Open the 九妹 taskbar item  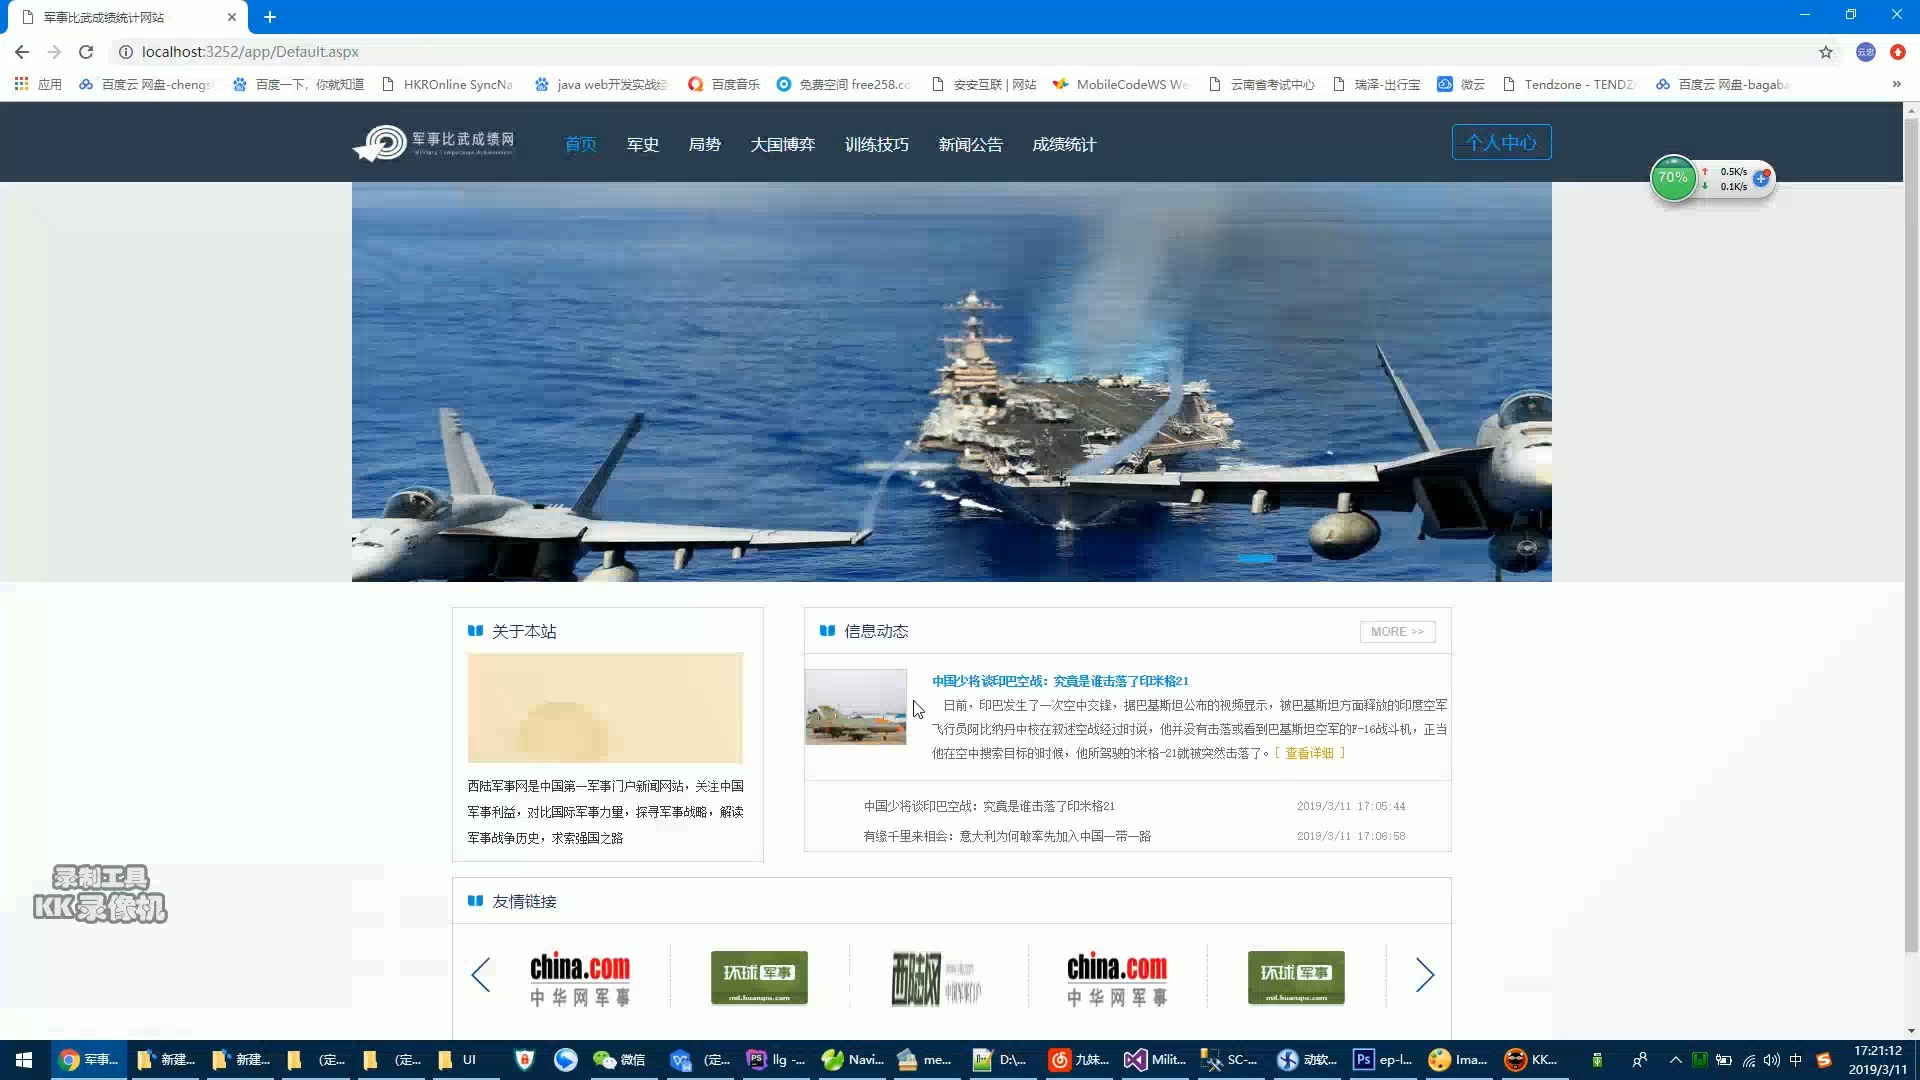1080,1060
